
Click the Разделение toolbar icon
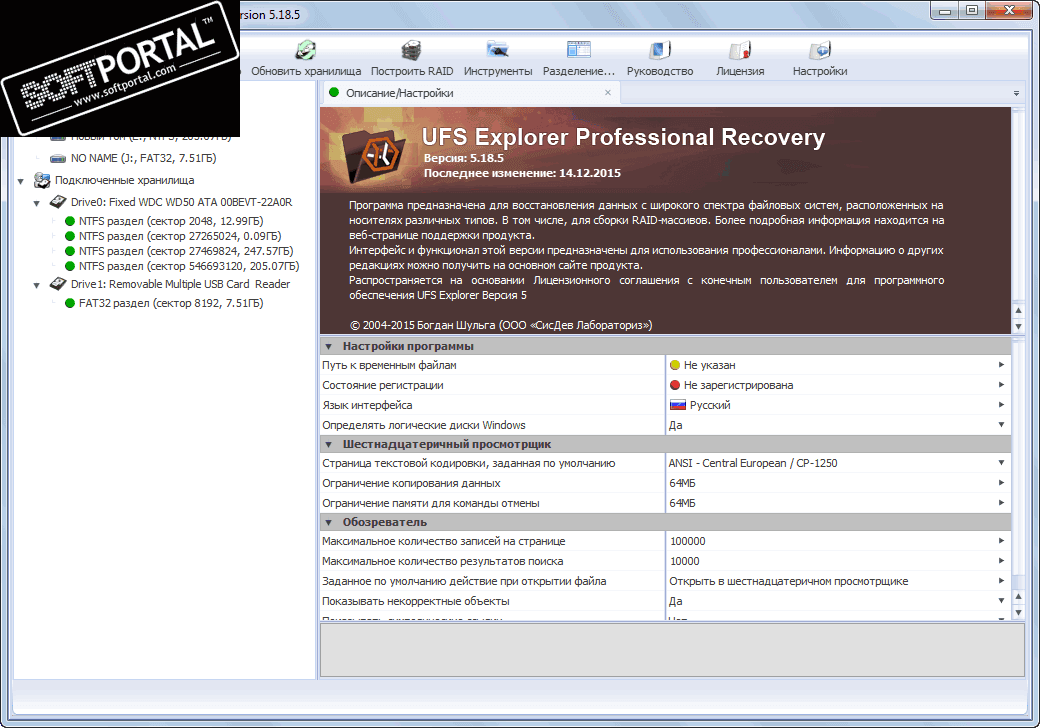click(578, 50)
